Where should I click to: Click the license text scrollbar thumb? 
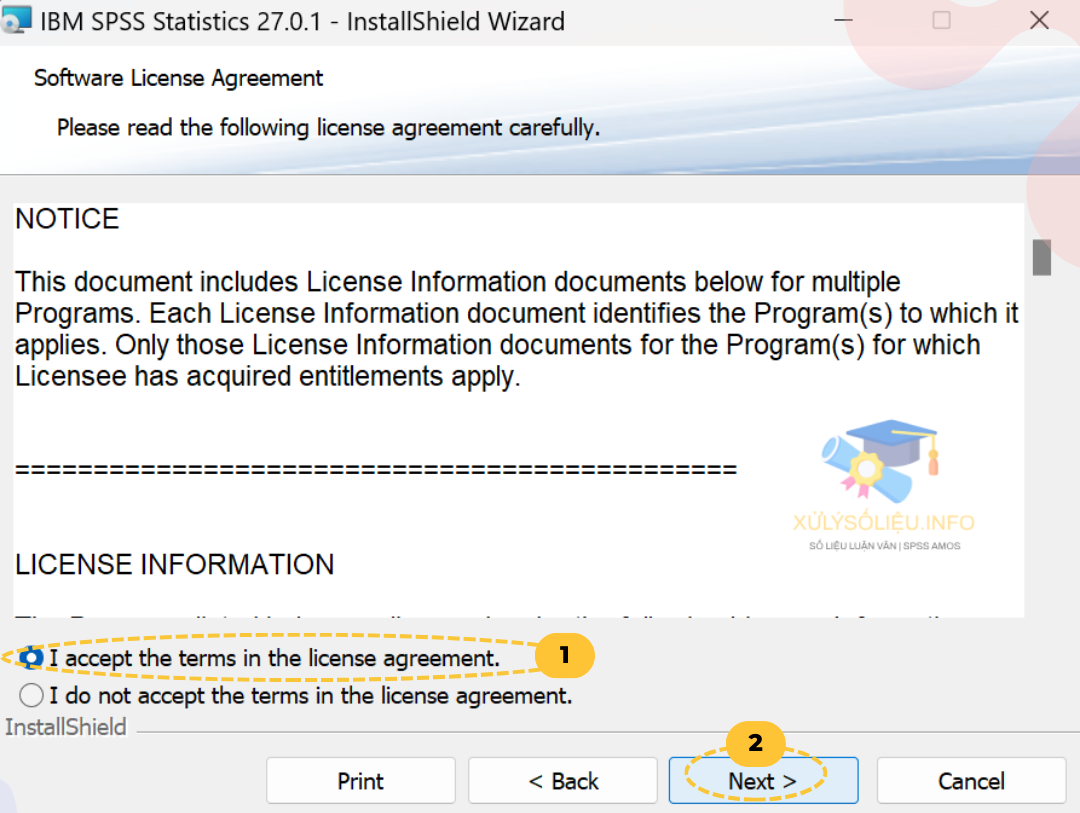[1041, 257]
